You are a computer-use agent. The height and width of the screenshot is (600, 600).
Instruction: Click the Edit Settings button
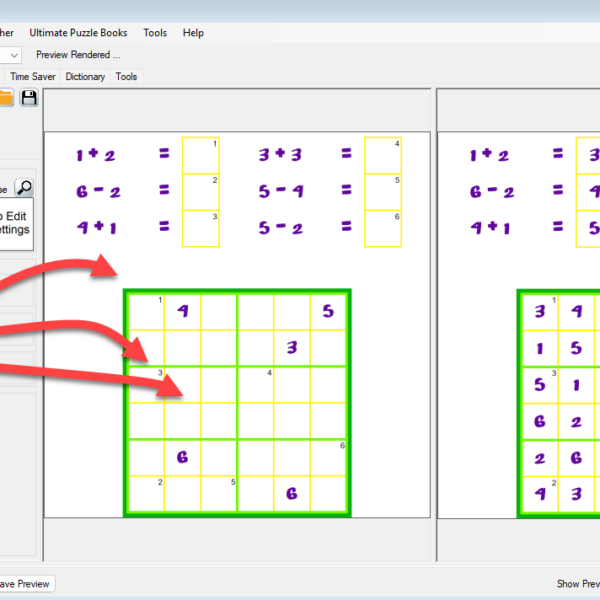pos(14,222)
